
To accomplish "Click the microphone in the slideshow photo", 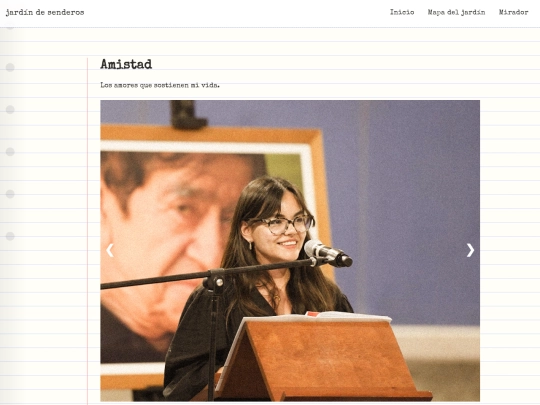I will point(328,253).
